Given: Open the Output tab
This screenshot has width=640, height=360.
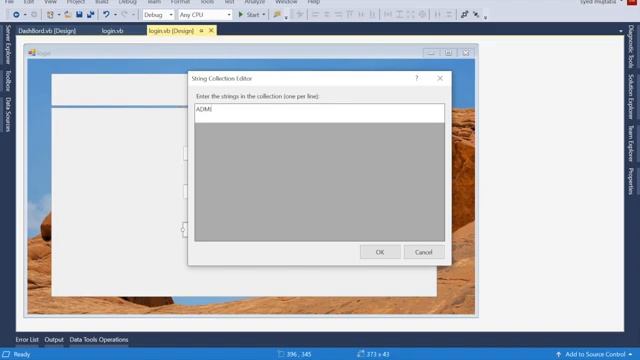Looking at the screenshot, I should (54, 340).
